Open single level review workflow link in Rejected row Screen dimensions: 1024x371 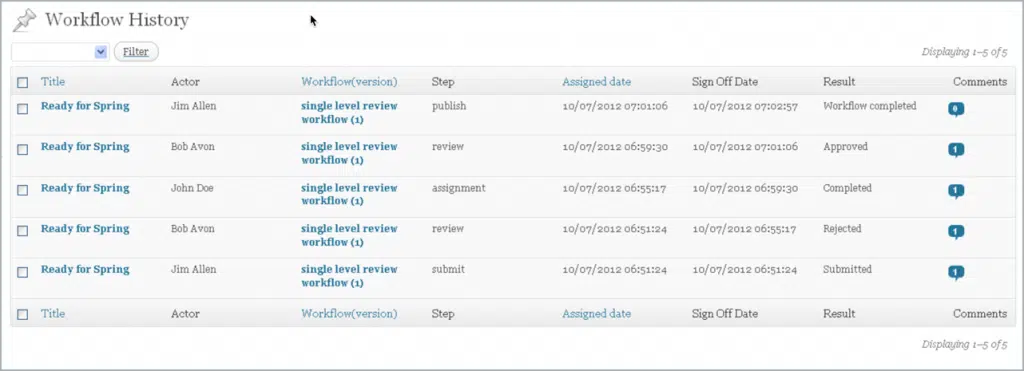tap(349, 235)
